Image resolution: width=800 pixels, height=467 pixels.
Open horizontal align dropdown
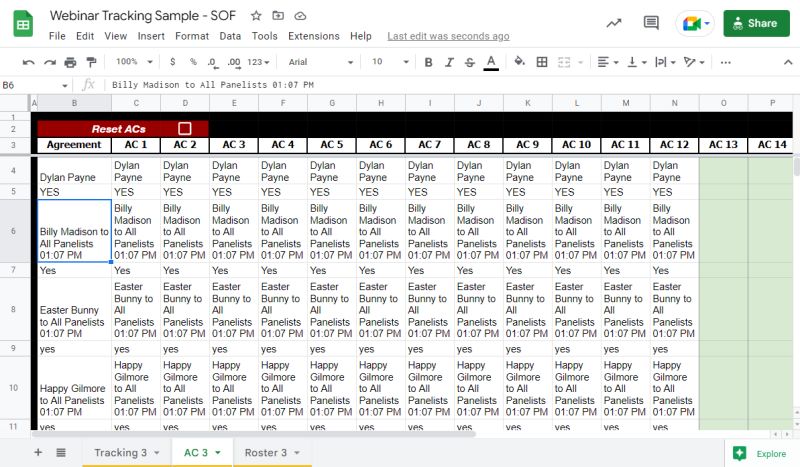(x=608, y=62)
